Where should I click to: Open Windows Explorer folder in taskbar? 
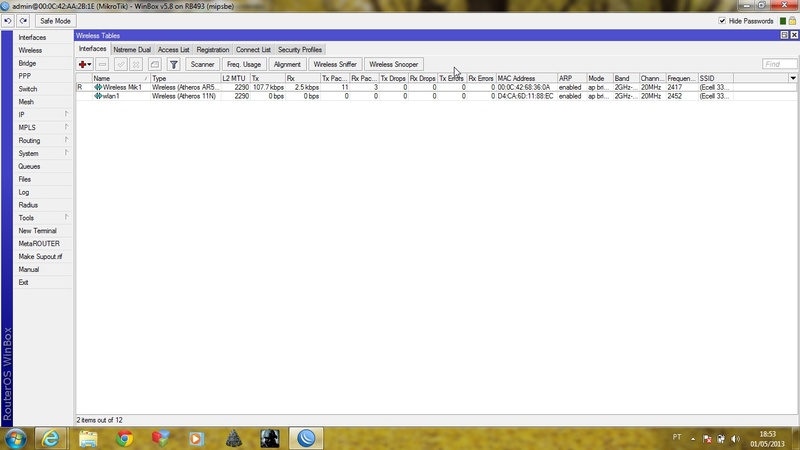point(88,438)
